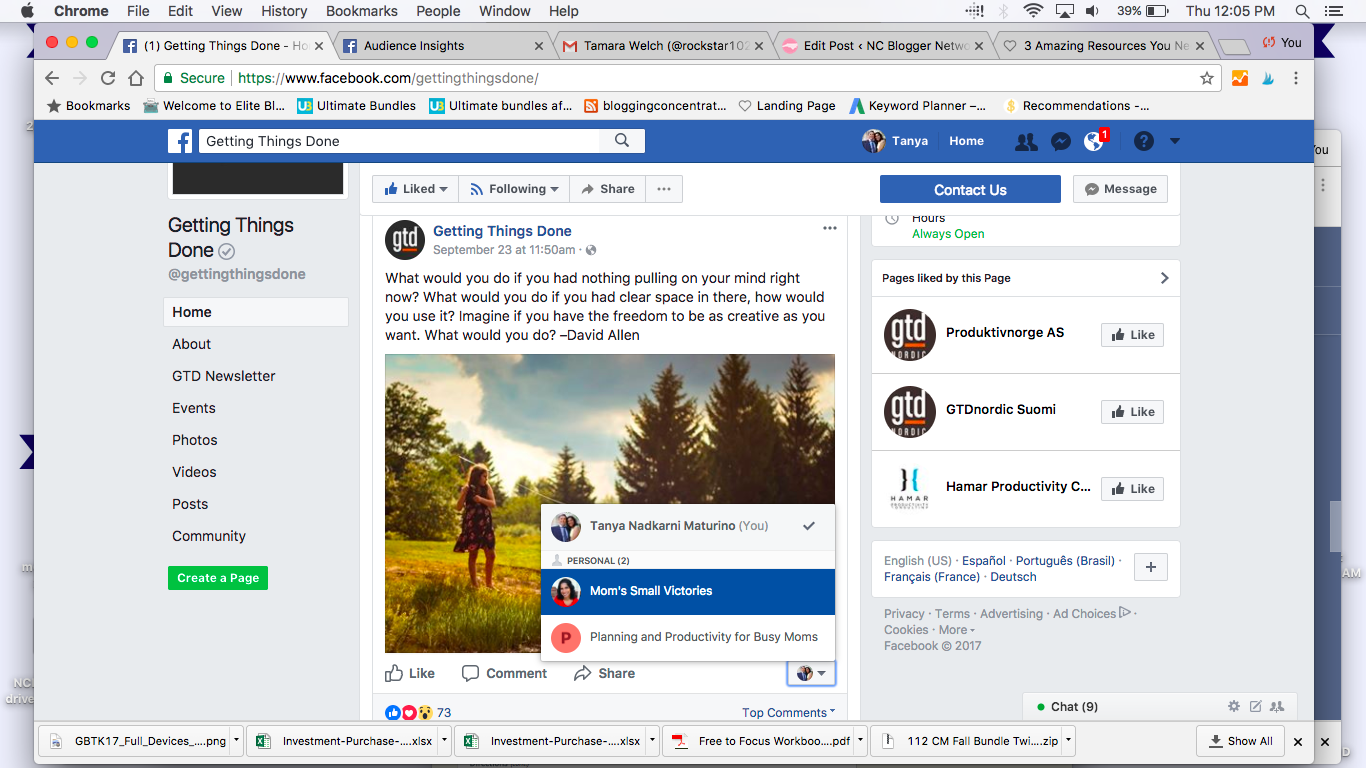Open chat settings gear icon

tap(1234, 707)
